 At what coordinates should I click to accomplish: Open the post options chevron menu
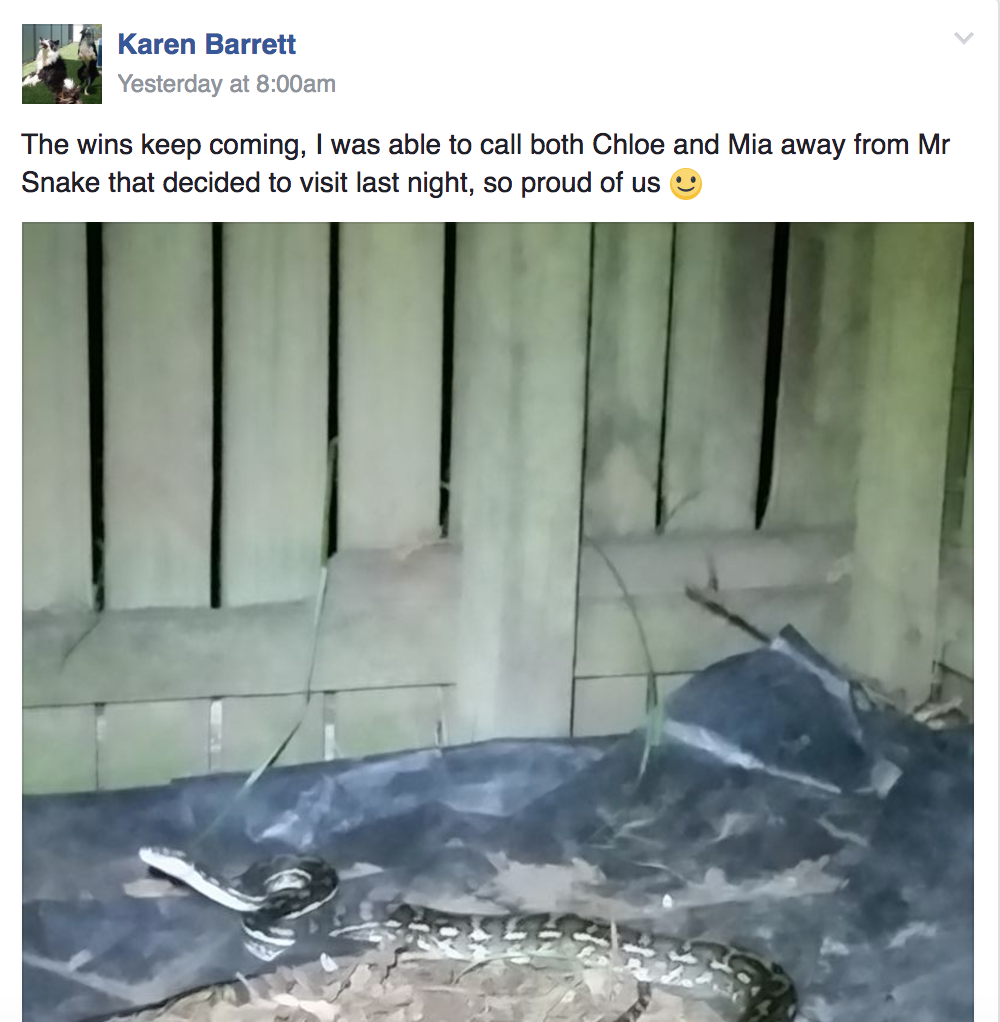point(963,38)
